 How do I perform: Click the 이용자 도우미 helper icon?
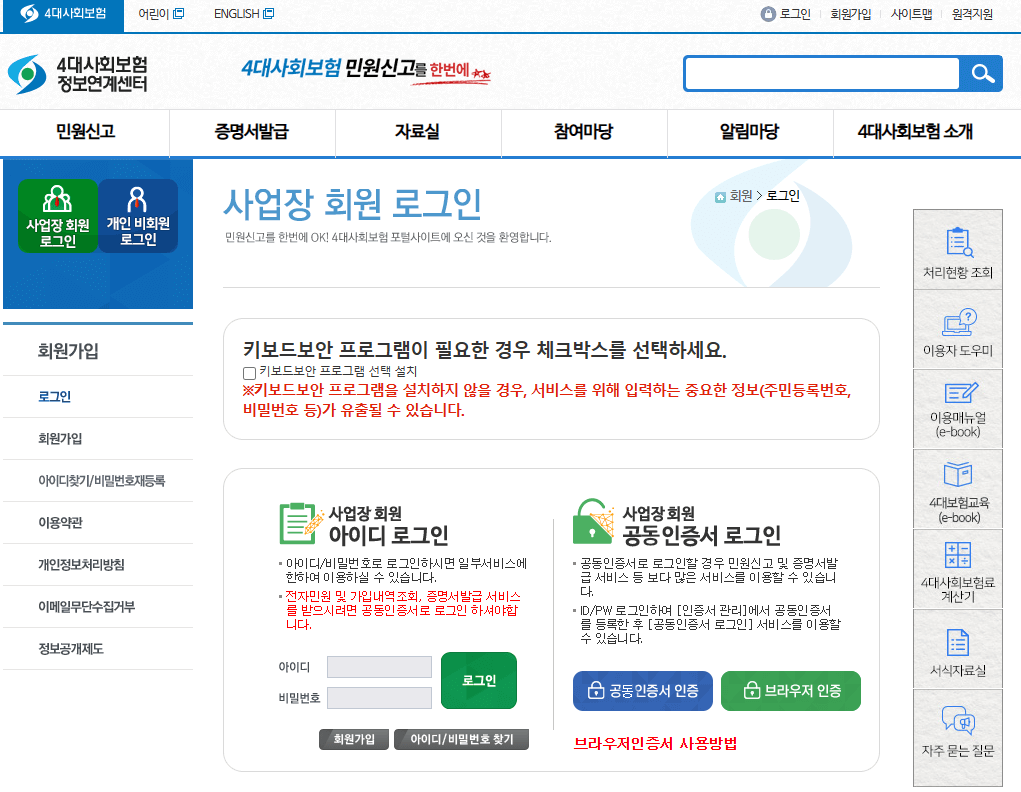pyautogui.click(x=957, y=328)
